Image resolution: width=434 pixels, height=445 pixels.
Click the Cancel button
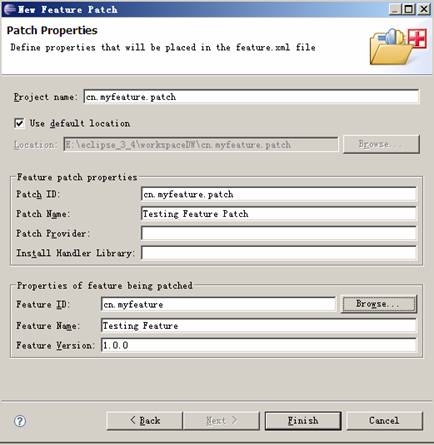tap(384, 421)
